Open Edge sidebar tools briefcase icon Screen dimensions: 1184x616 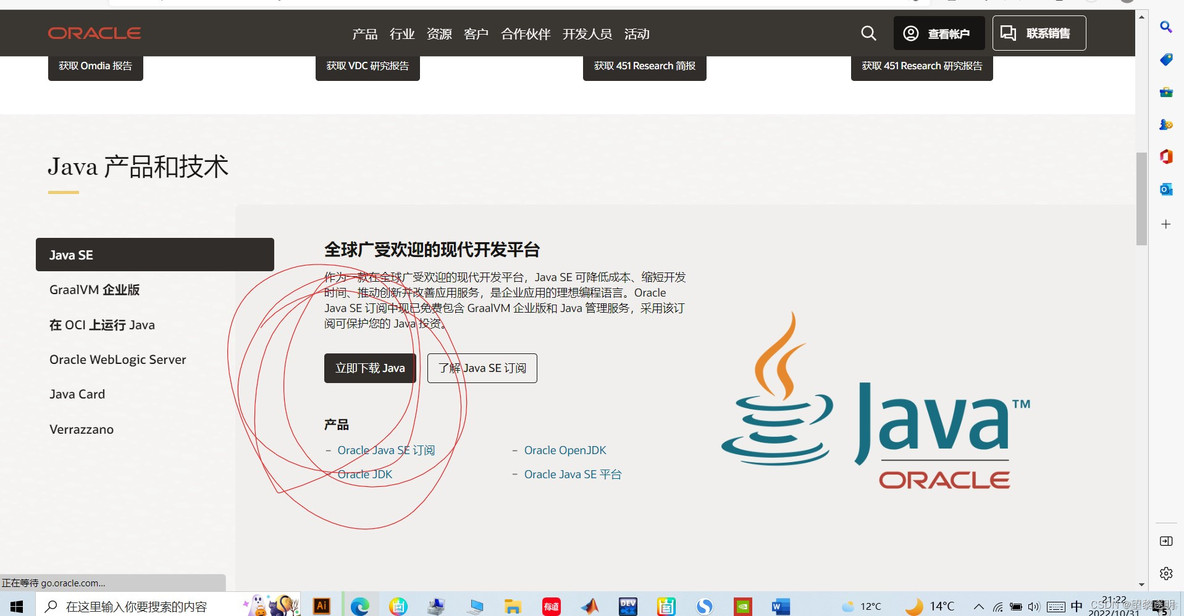coord(1166,92)
